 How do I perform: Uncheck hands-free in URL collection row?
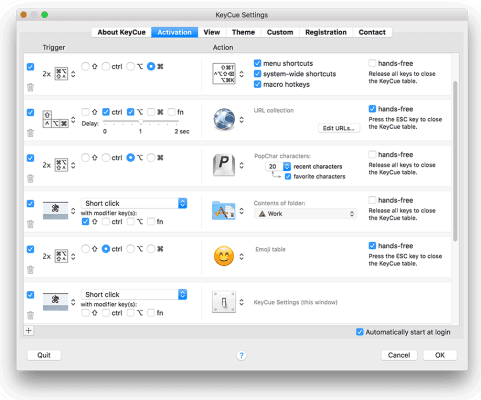372,109
